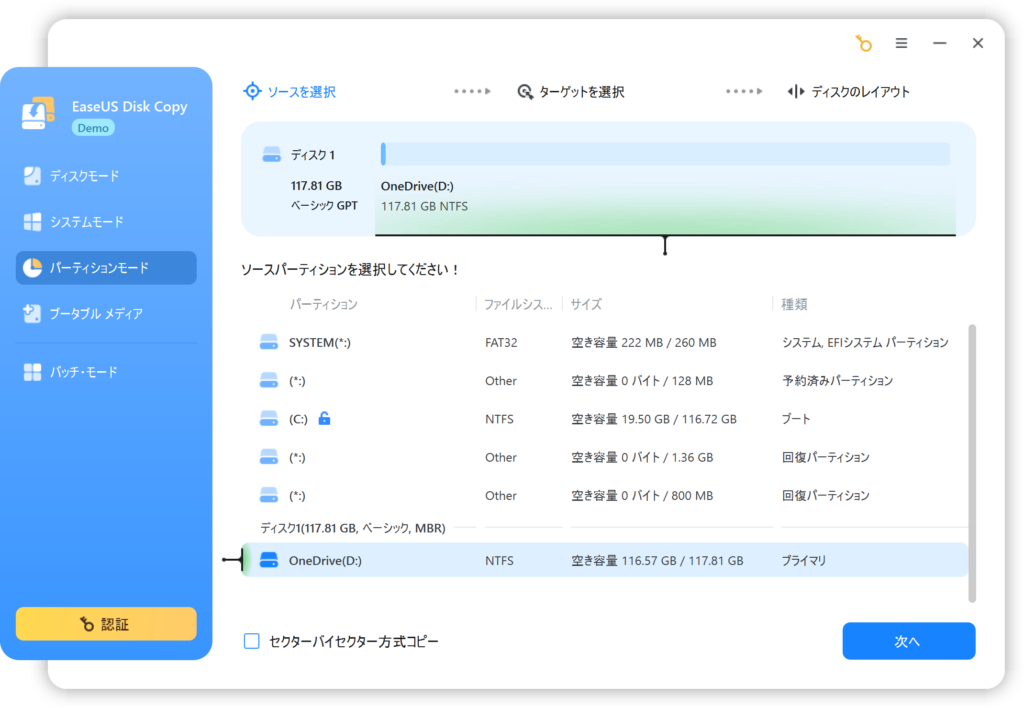This screenshot has height=708, width=1024.
Task: Click the ブータブル メディア icon
Action: [32, 314]
